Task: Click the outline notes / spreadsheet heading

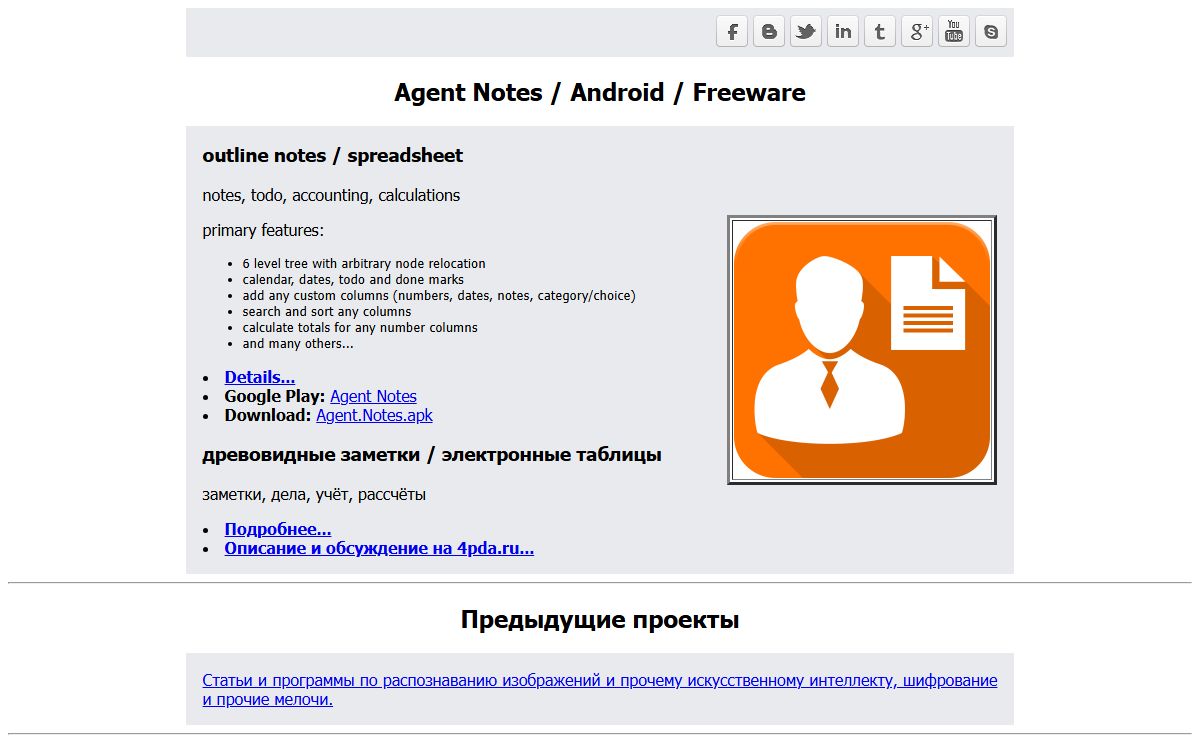Action: tap(332, 155)
